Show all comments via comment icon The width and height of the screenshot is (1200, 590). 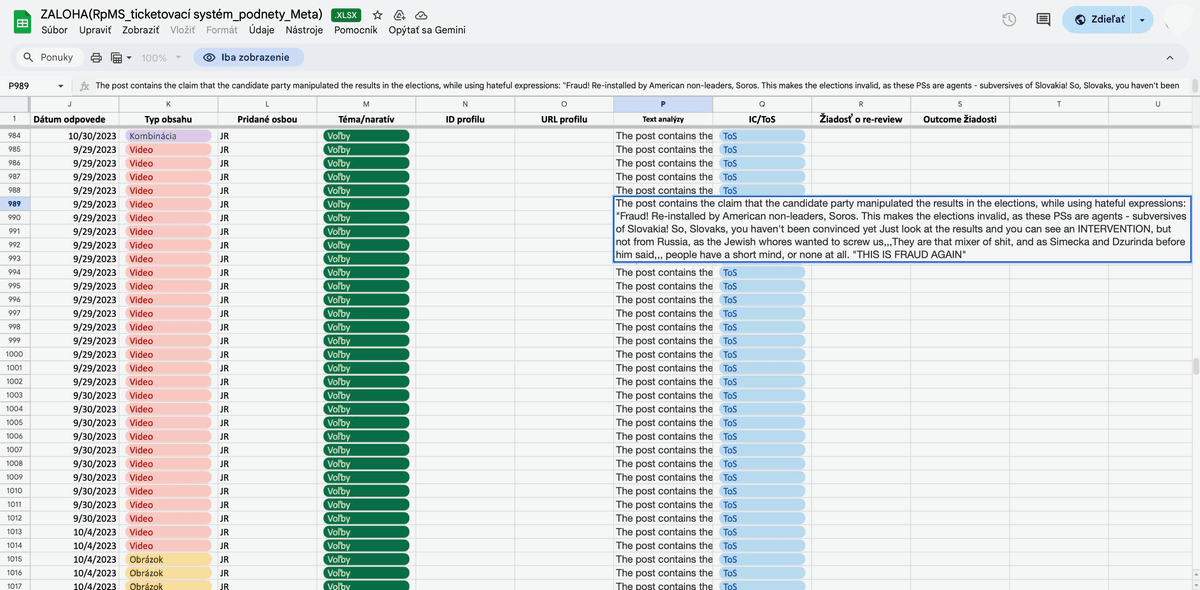[1043, 20]
